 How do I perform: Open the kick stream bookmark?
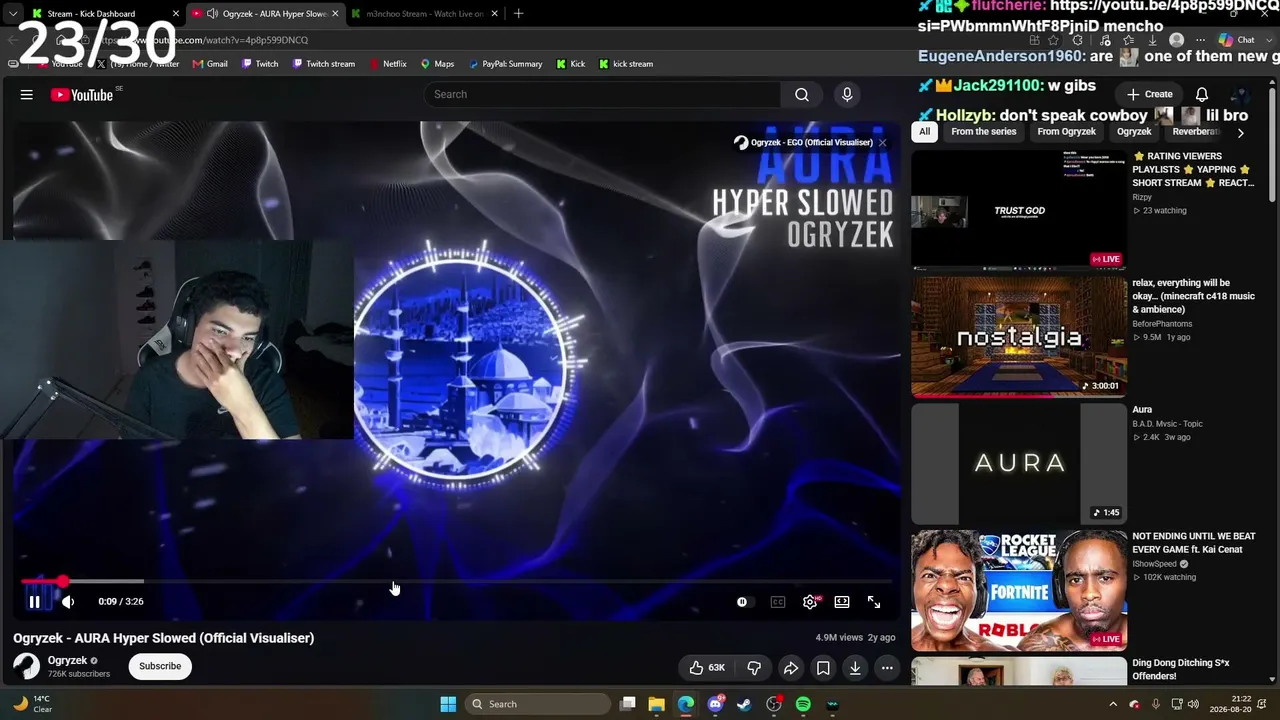coord(626,64)
